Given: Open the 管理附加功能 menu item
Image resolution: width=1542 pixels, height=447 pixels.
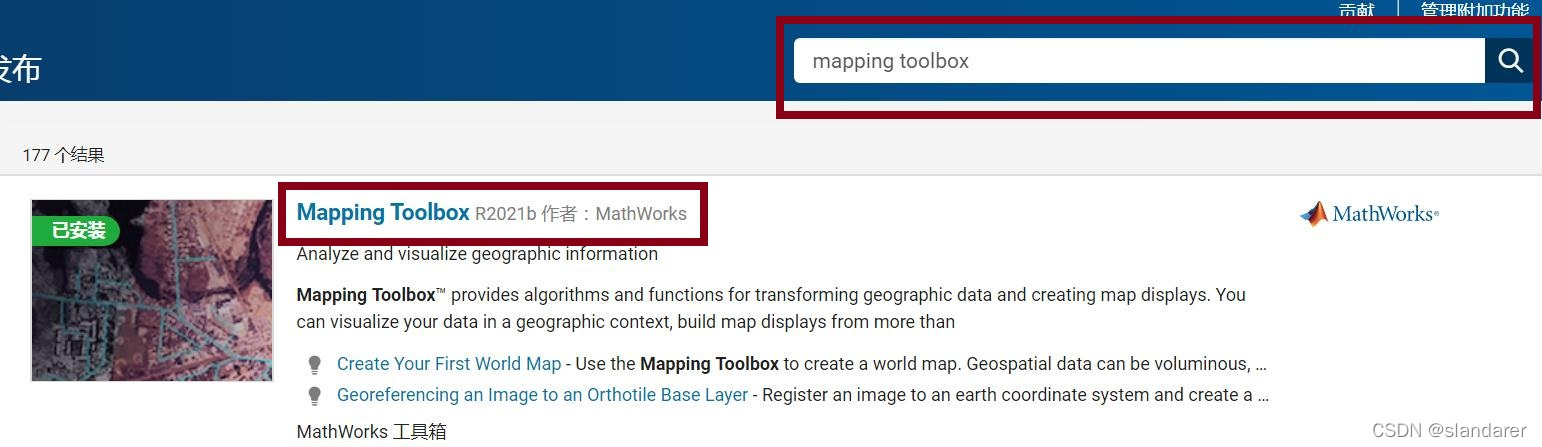Looking at the screenshot, I should 1475,9.
